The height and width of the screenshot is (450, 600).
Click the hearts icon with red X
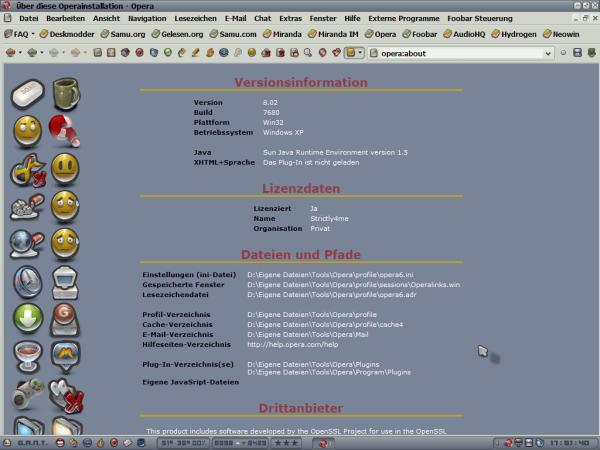(66, 396)
